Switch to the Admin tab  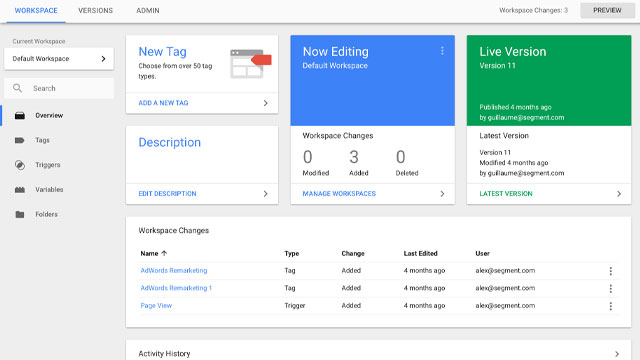148,11
